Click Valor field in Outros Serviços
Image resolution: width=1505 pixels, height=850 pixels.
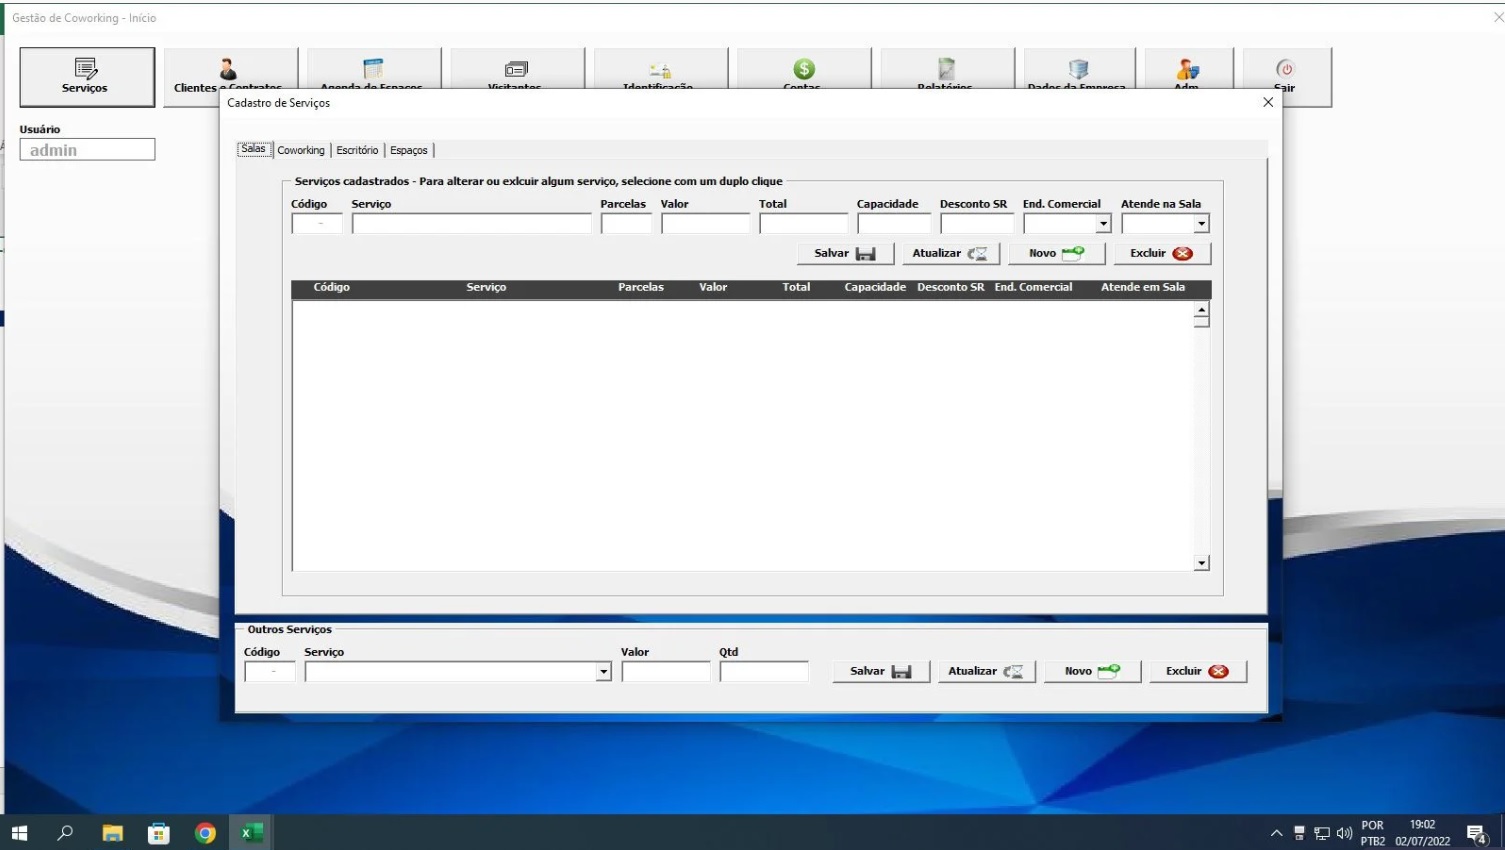666,672
